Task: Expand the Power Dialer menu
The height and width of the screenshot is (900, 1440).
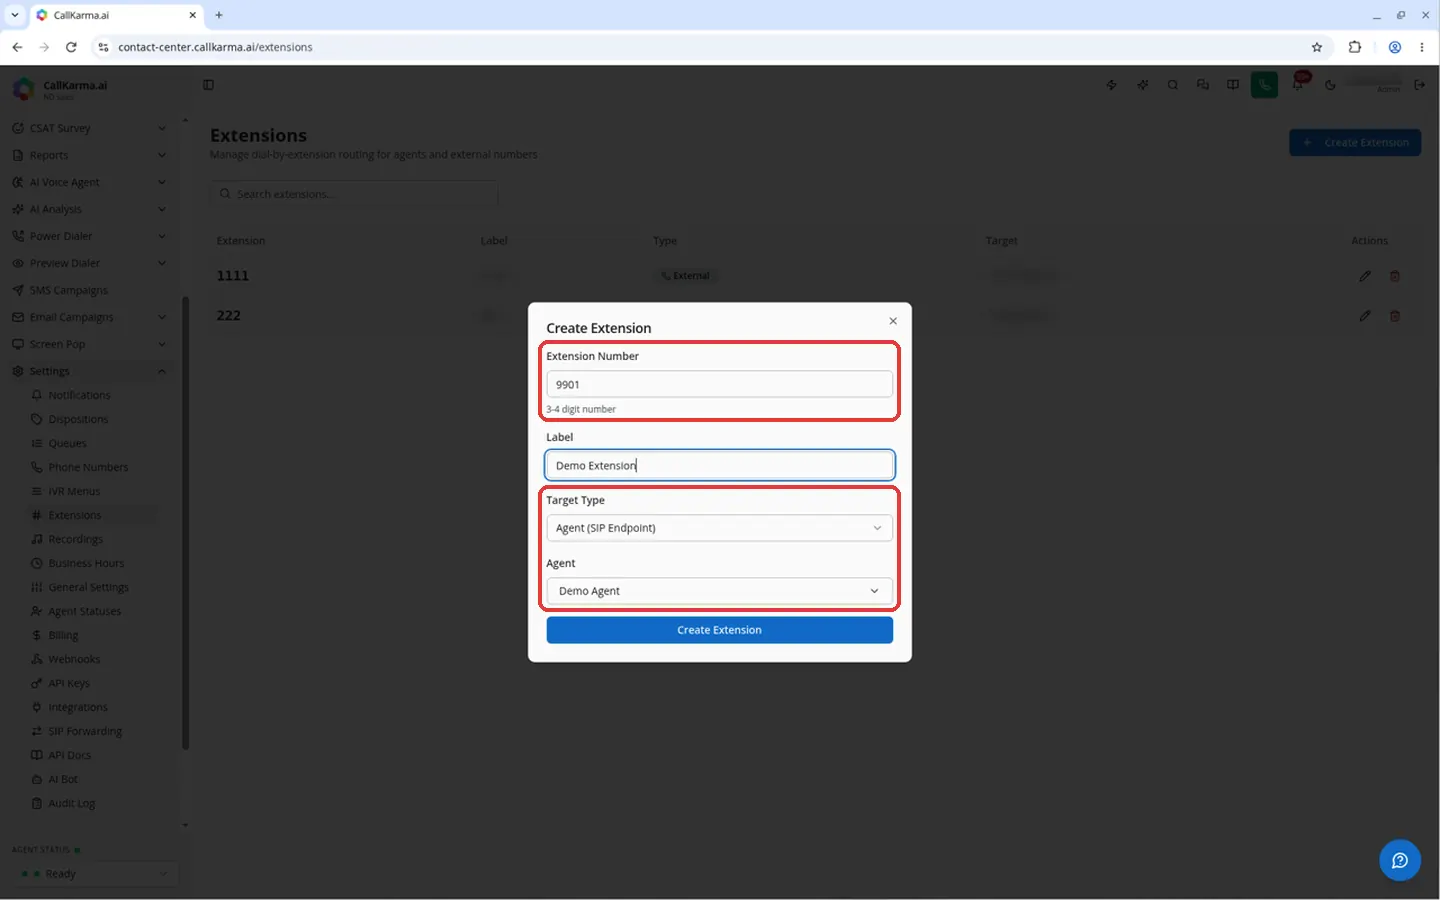Action: [x=89, y=236]
